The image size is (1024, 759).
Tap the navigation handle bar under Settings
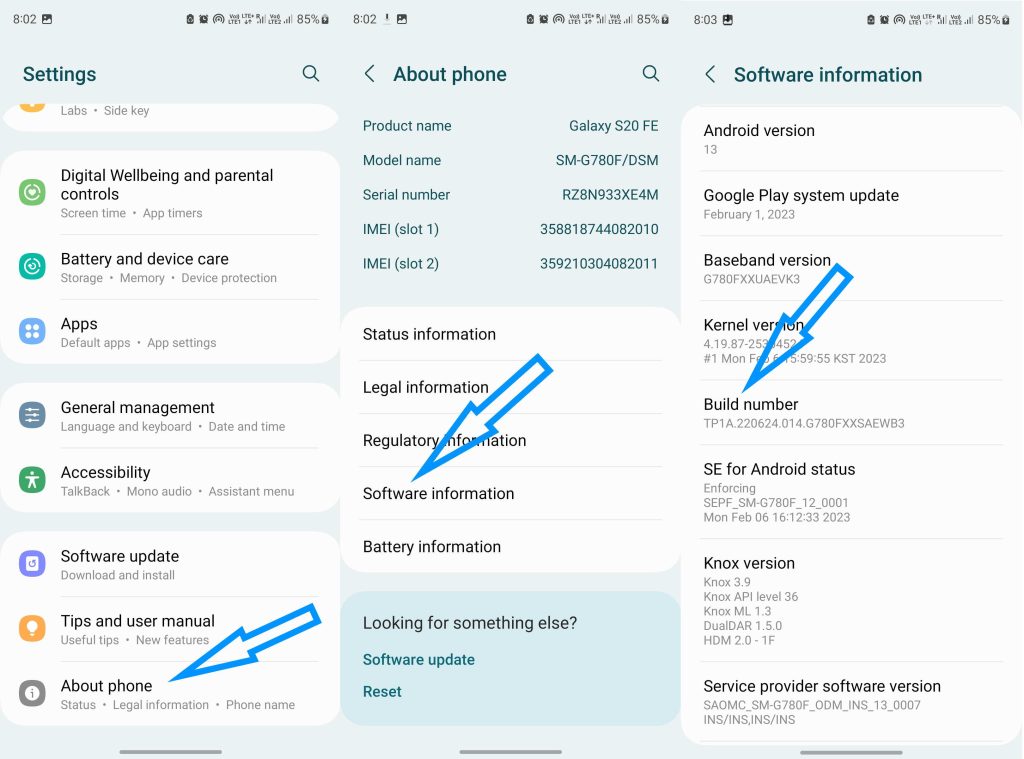tap(170, 752)
